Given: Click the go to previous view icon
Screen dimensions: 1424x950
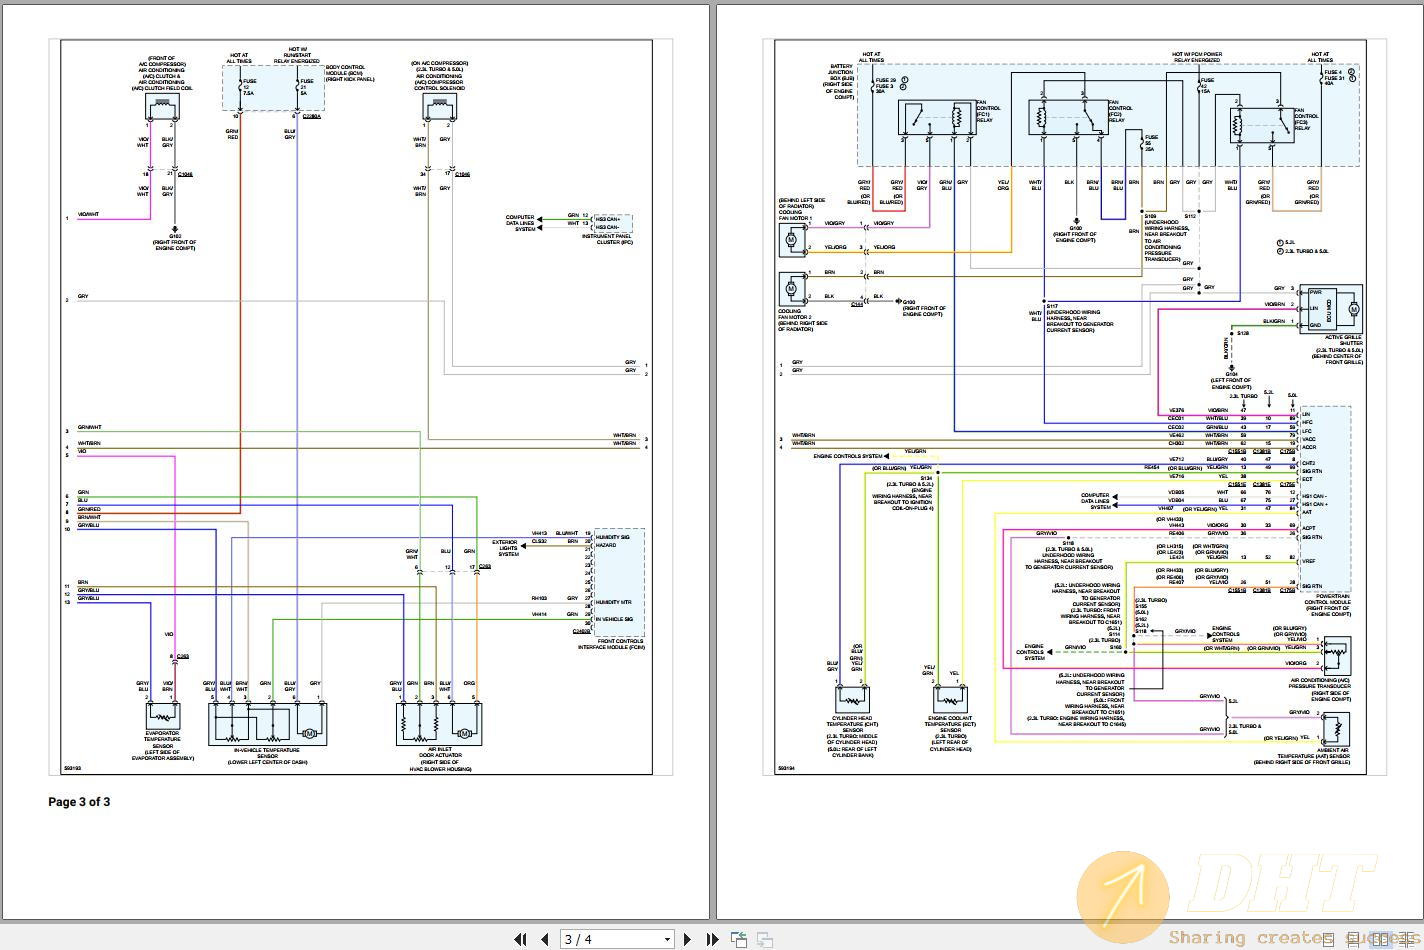Looking at the screenshot, I should 739,939.
